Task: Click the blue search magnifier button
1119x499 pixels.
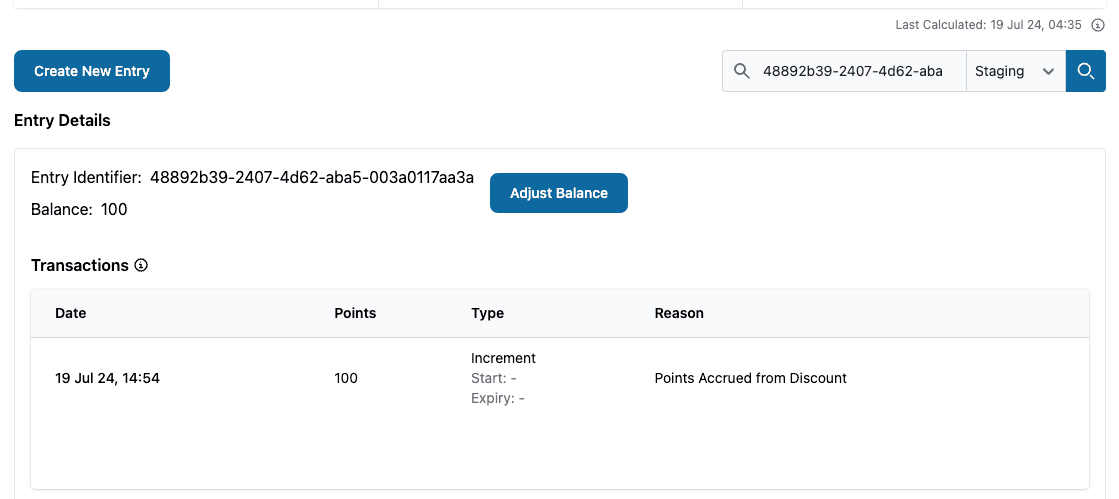Action: pos(1085,71)
